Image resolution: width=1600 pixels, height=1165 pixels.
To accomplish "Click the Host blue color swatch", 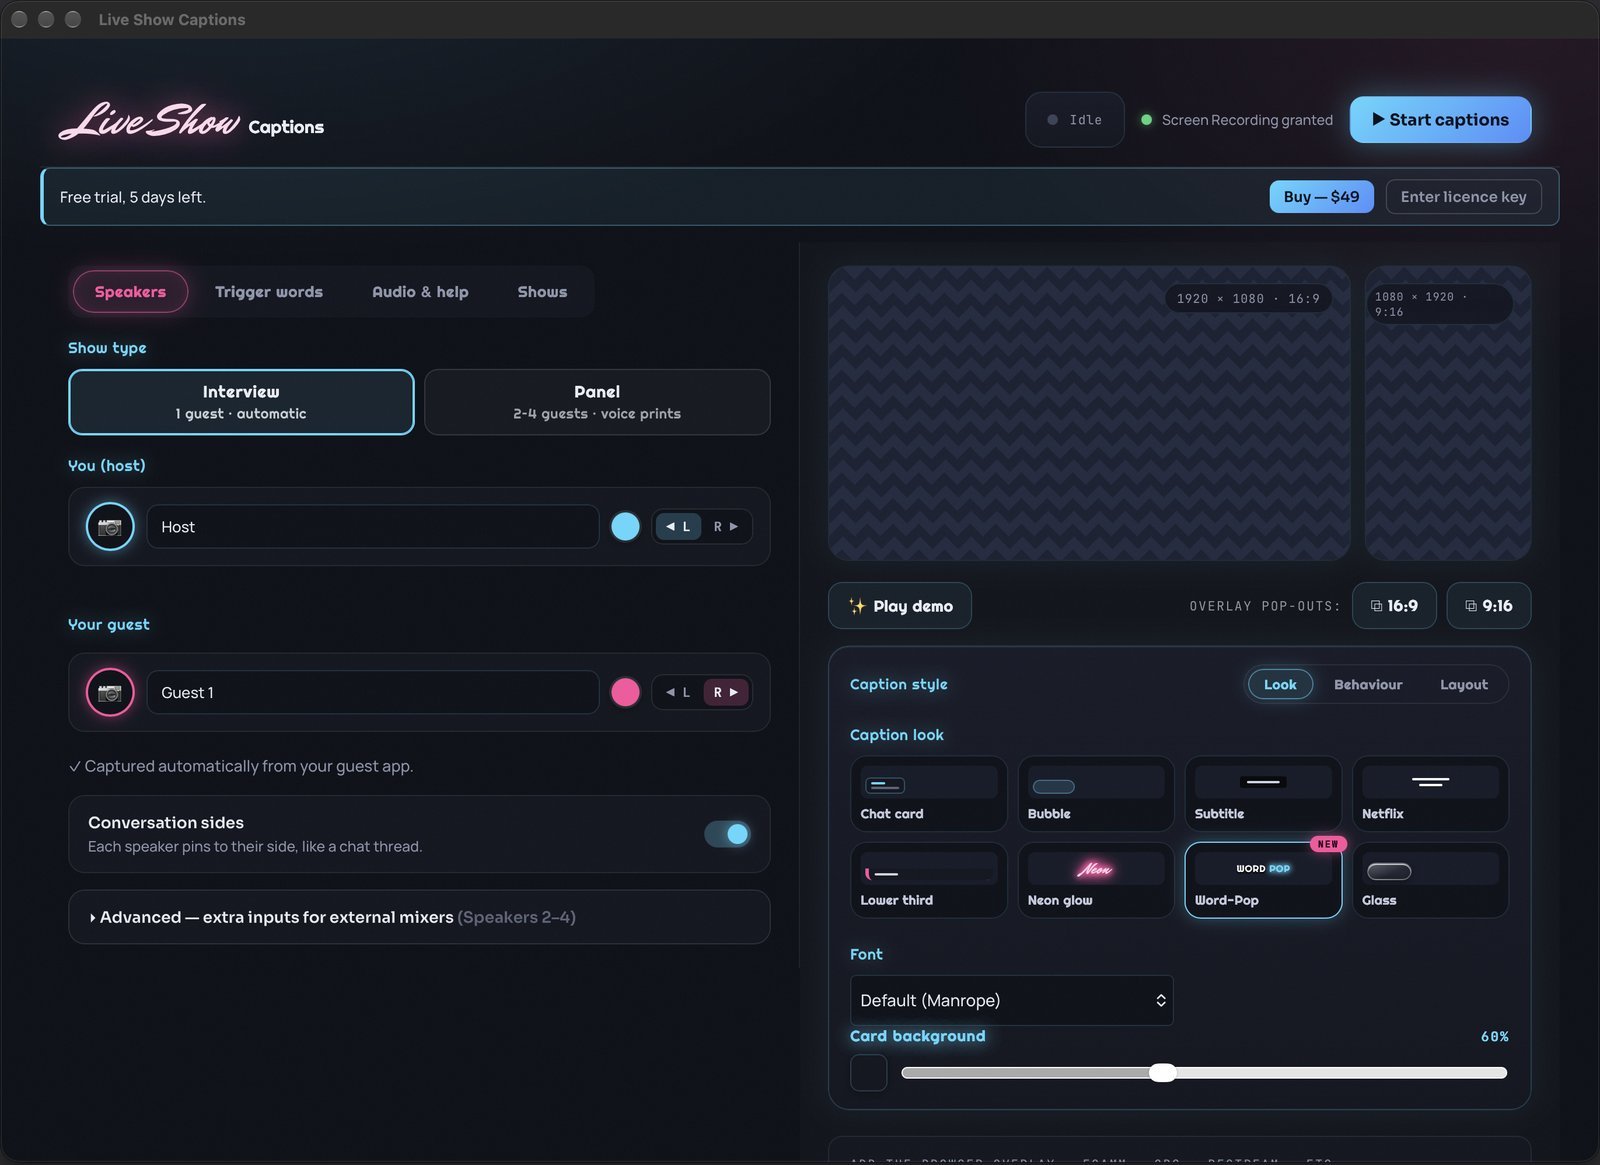I will click(x=625, y=526).
